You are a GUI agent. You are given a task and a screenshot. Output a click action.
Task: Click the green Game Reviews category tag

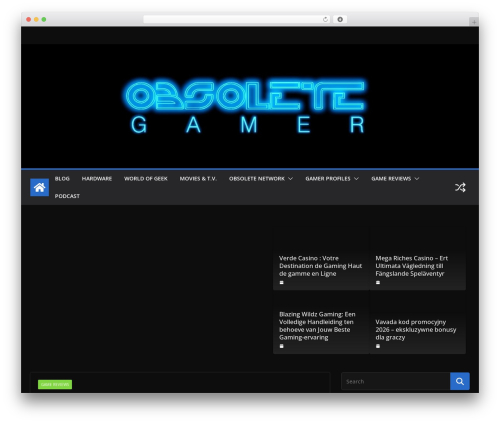coord(55,384)
